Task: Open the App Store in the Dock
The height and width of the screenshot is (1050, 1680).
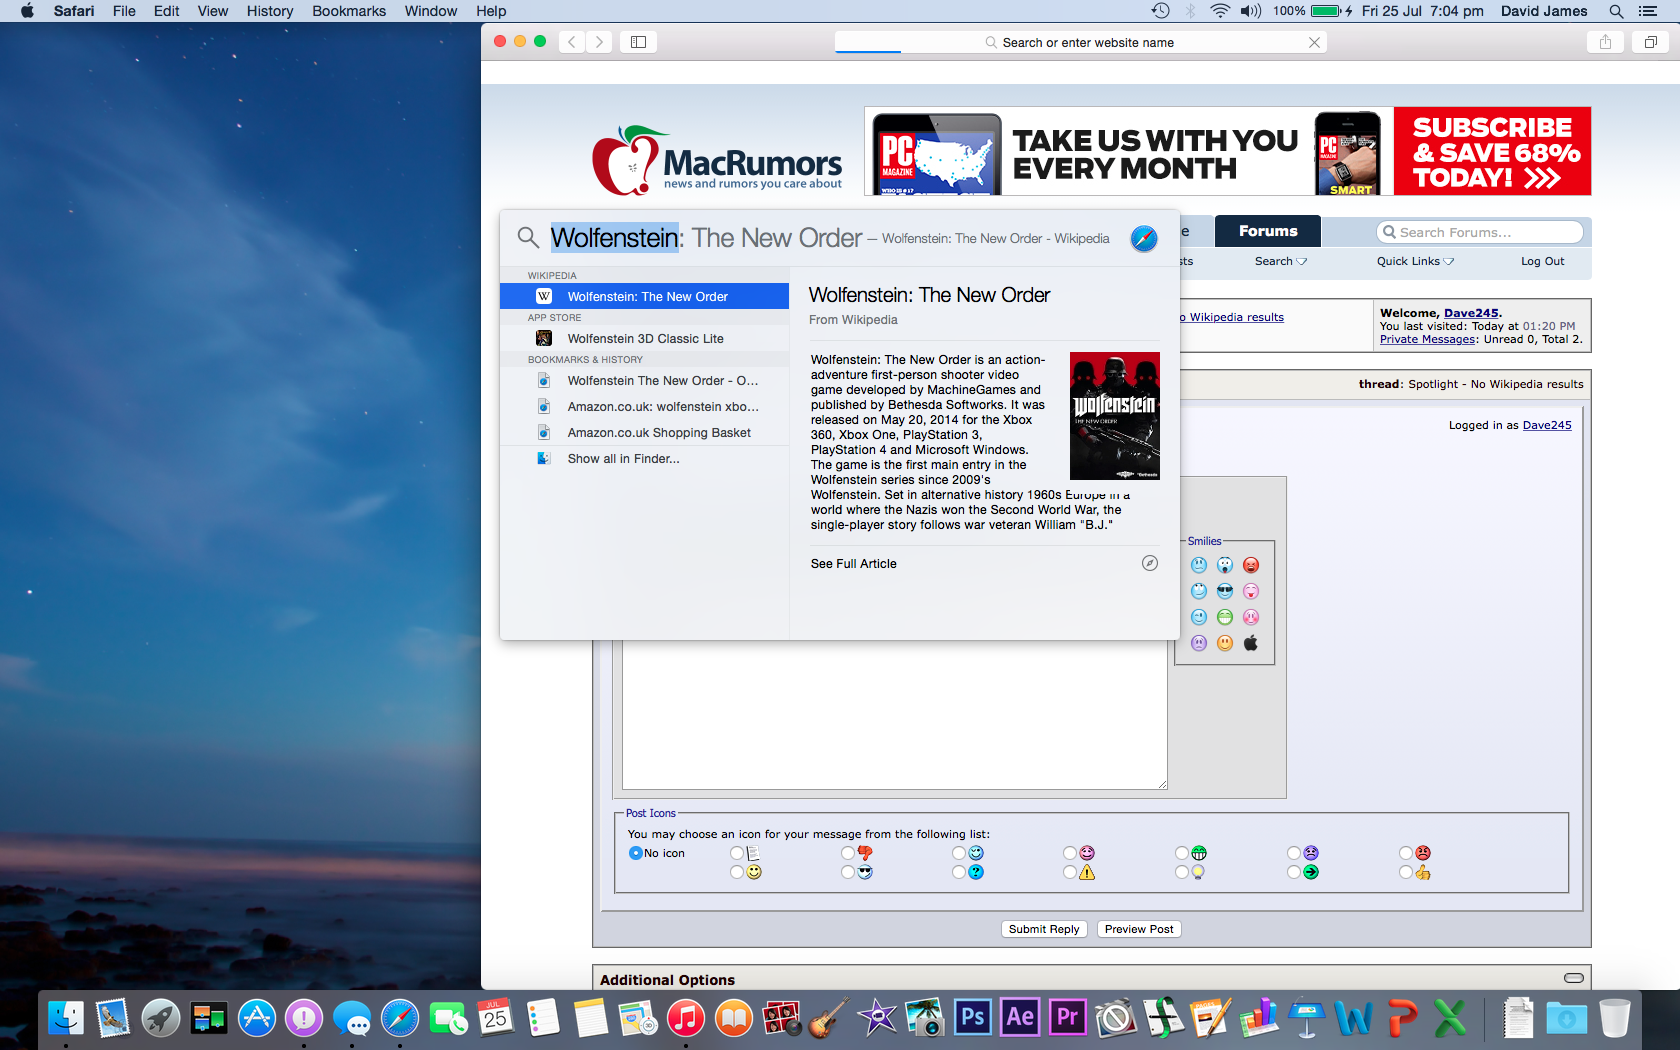Action: coord(257,1018)
